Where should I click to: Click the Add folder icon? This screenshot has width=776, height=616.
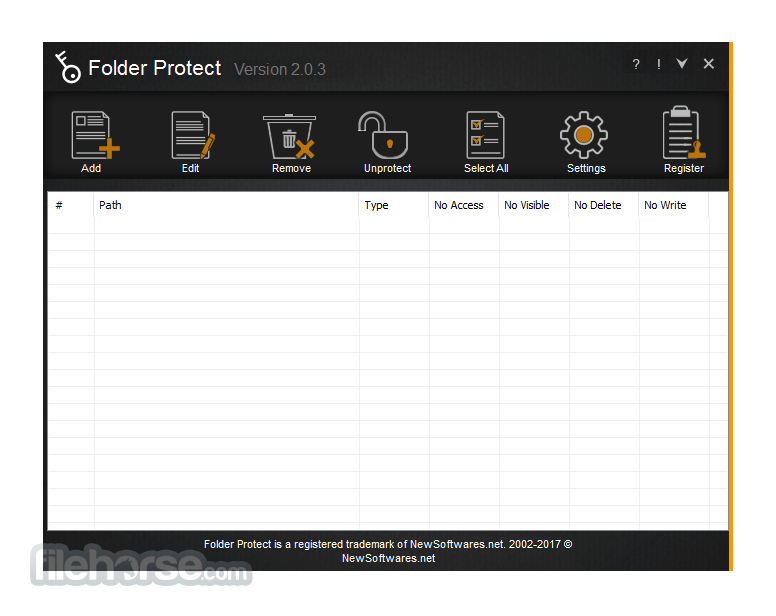click(95, 135)
